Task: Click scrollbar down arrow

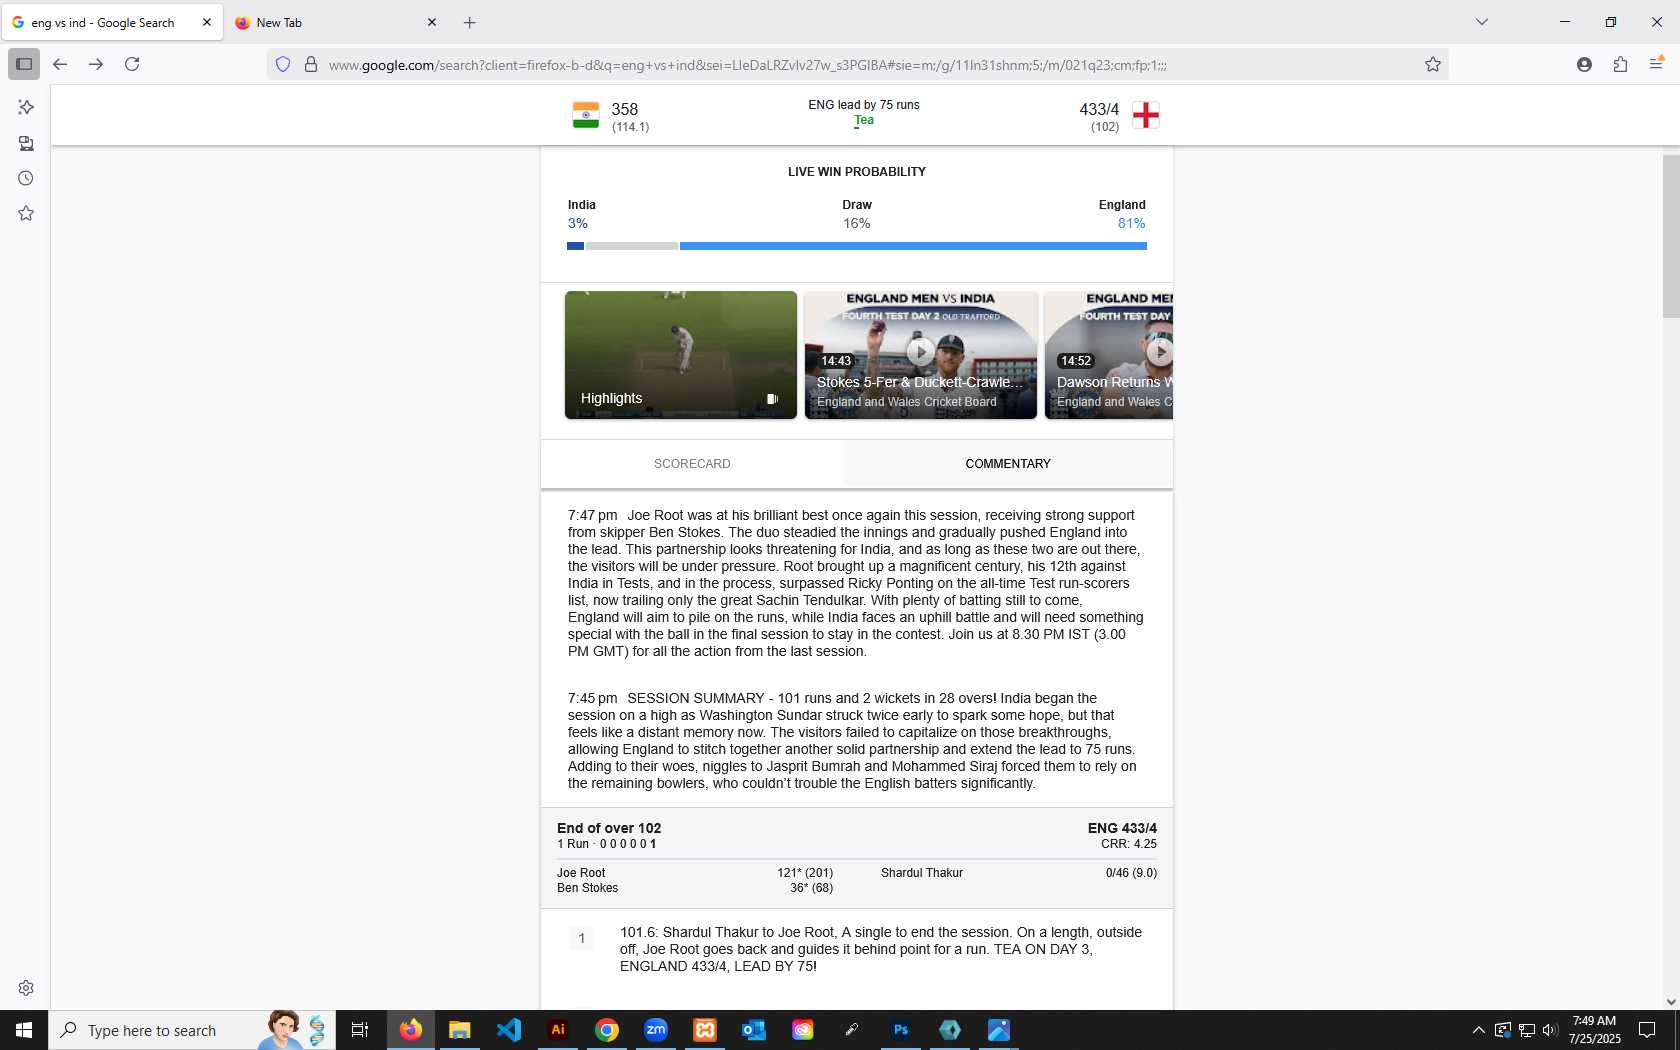Action: point(1671,1001)
